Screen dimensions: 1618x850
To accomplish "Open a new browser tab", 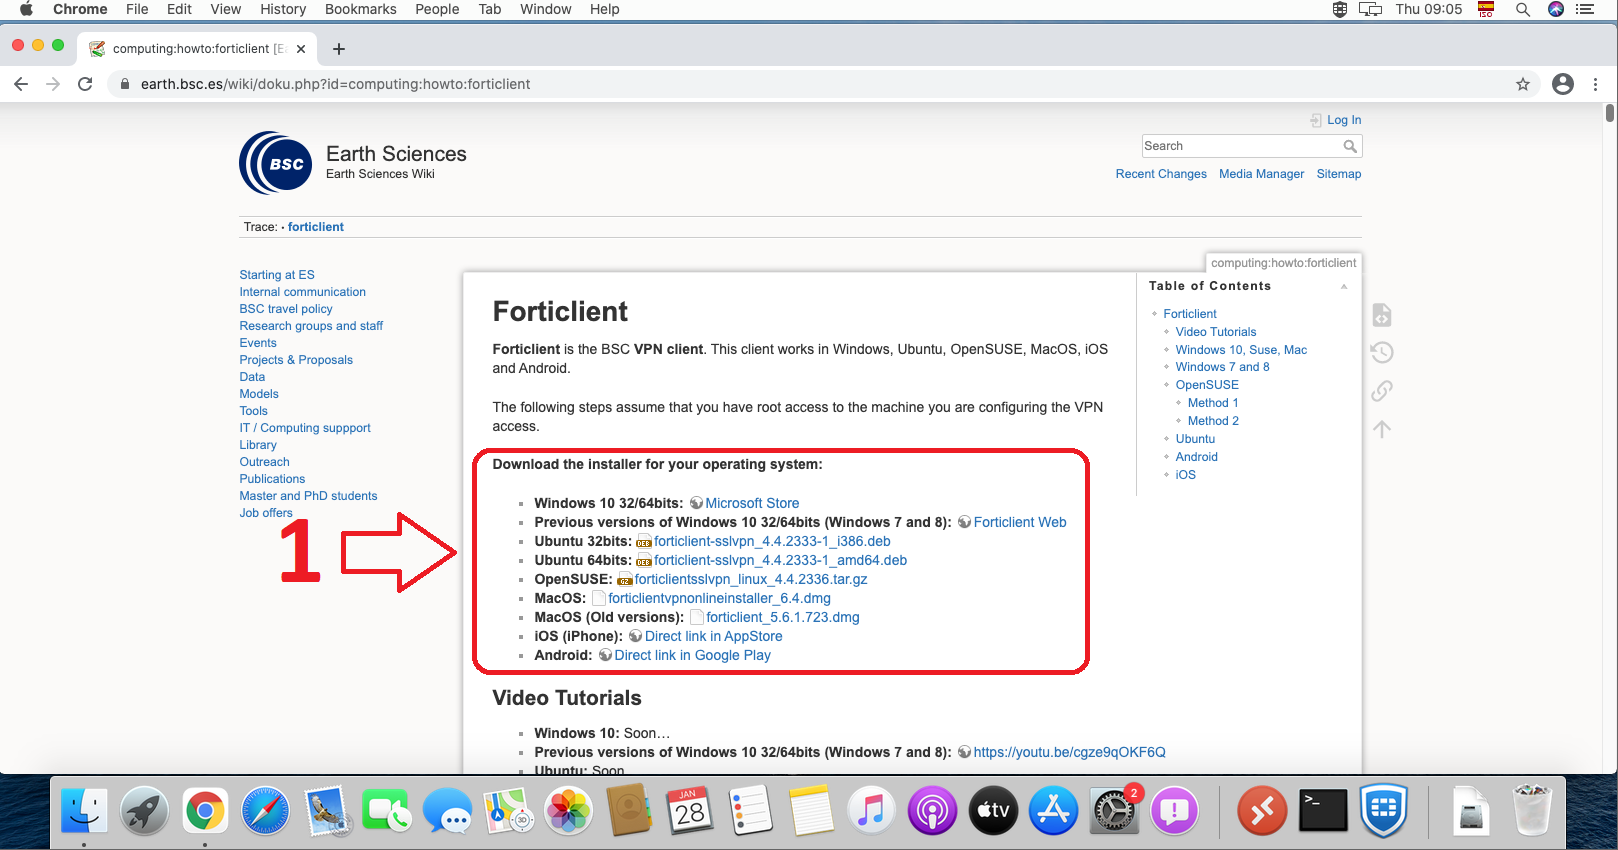I will pyautogui.click(x=339, y=49).
